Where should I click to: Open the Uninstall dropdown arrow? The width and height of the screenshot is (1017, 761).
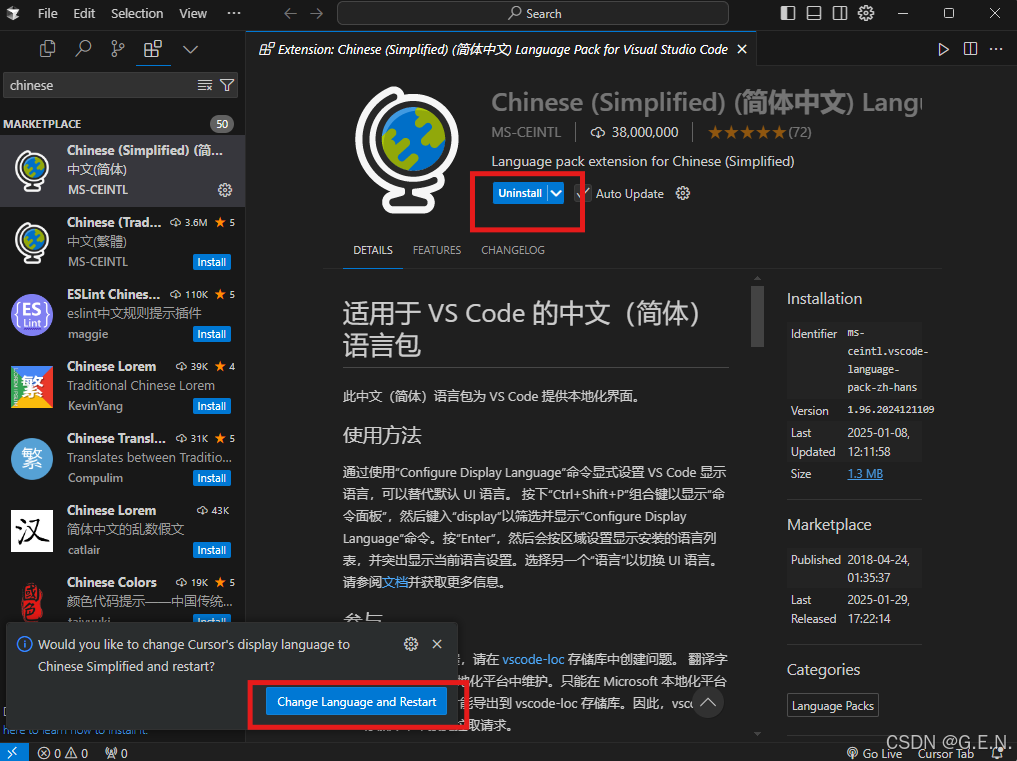[556, 193]
